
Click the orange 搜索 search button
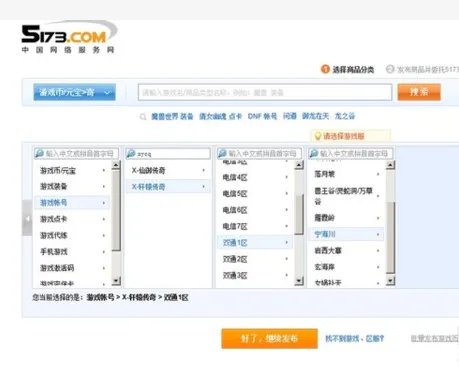pos(419,92)
